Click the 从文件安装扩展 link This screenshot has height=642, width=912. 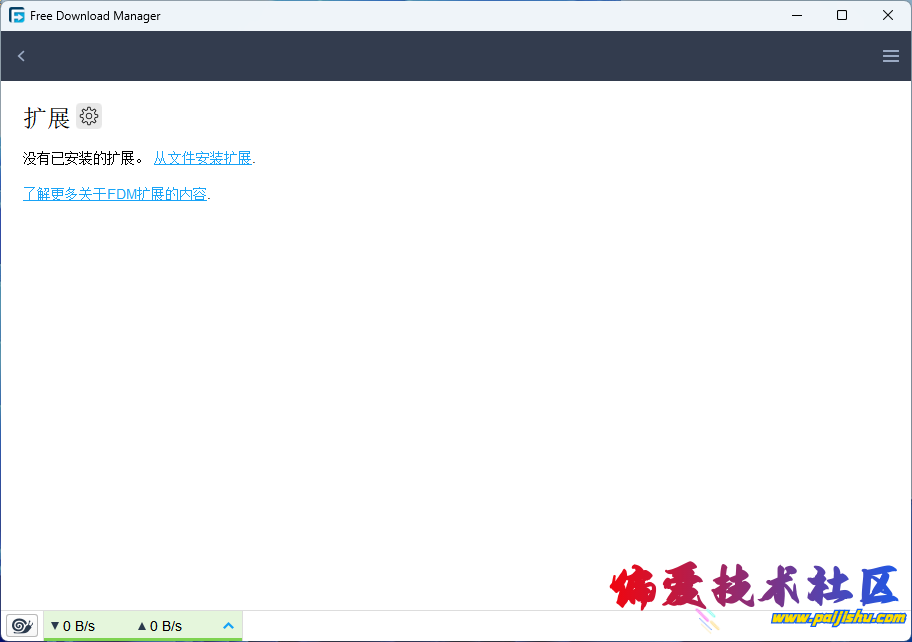tap(202, 158)
